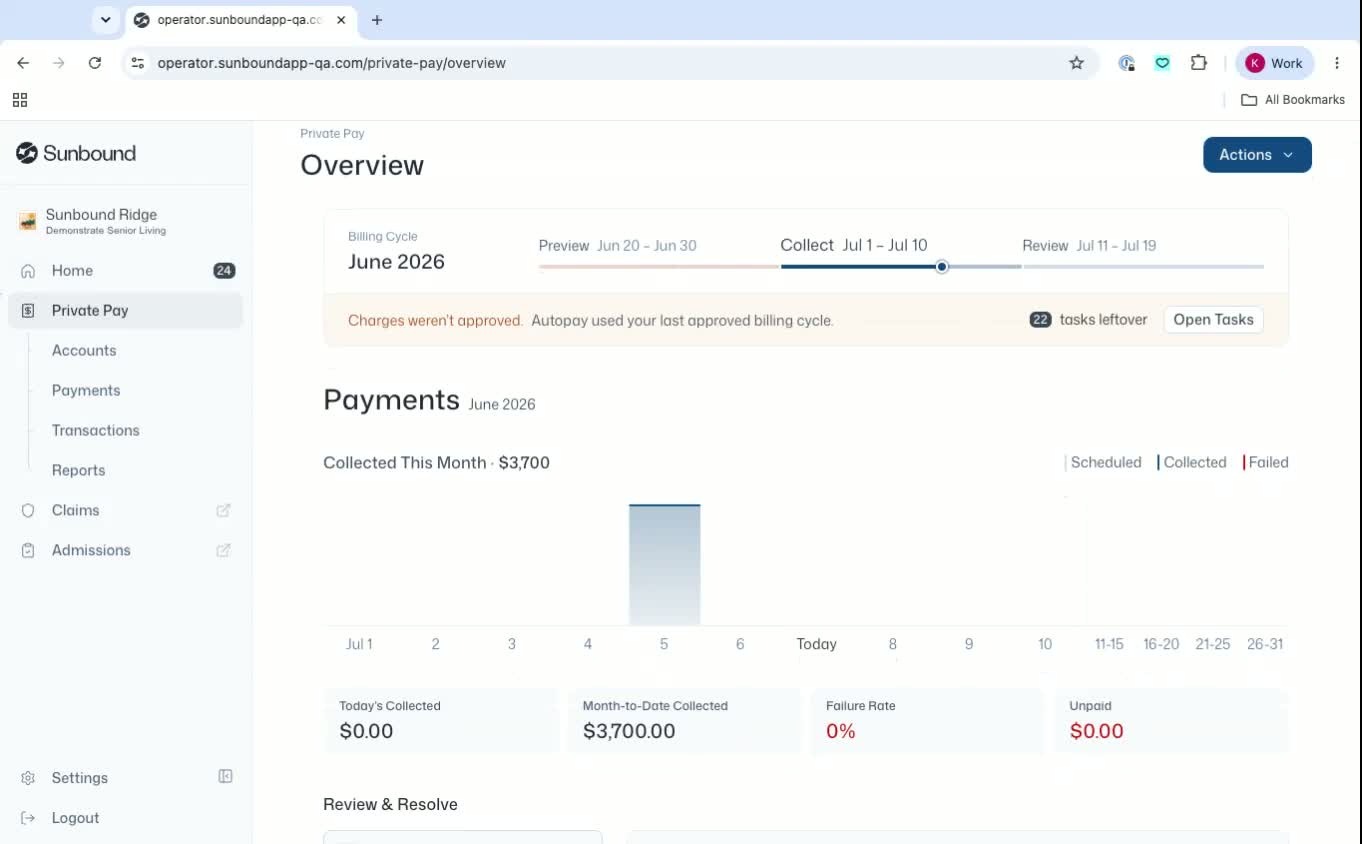Click external link icon beside Claims

point(224,510)
